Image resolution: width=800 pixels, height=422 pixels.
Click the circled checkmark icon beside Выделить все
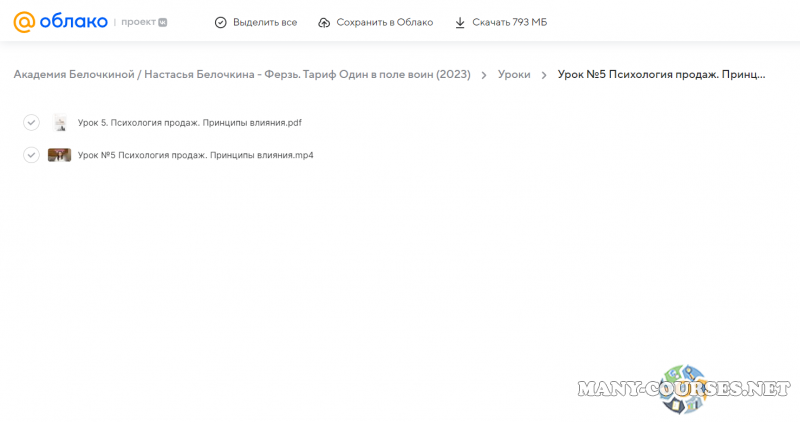coord(221,22)
